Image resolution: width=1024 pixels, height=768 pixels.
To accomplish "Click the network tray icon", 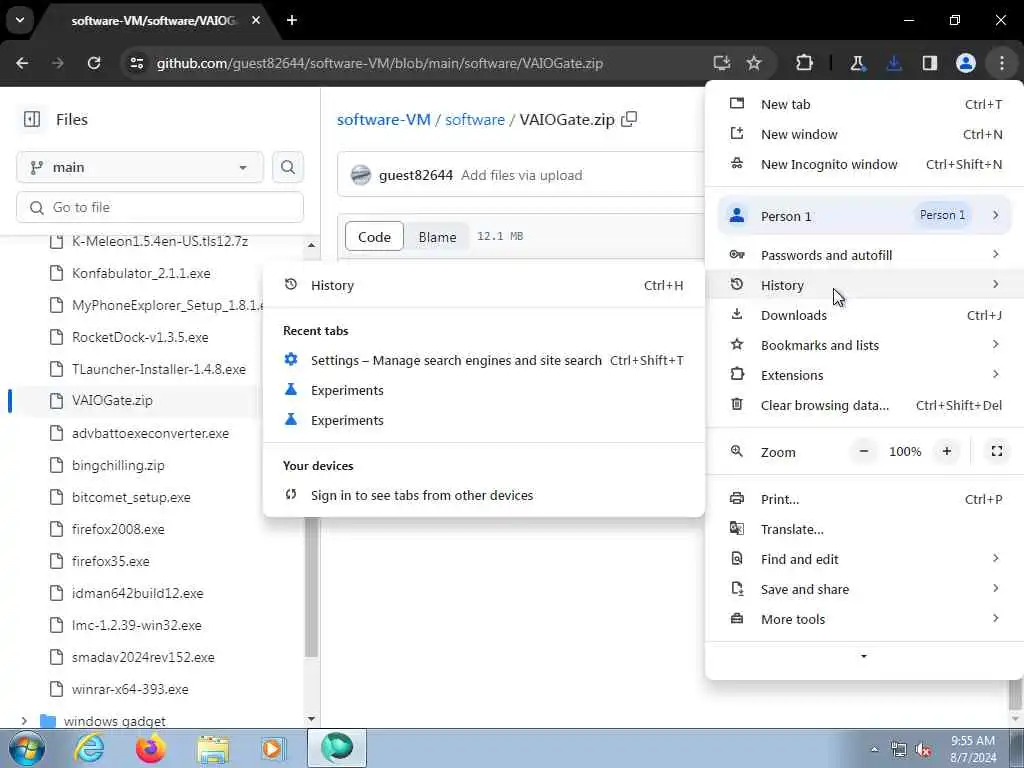I will [899, 750].
